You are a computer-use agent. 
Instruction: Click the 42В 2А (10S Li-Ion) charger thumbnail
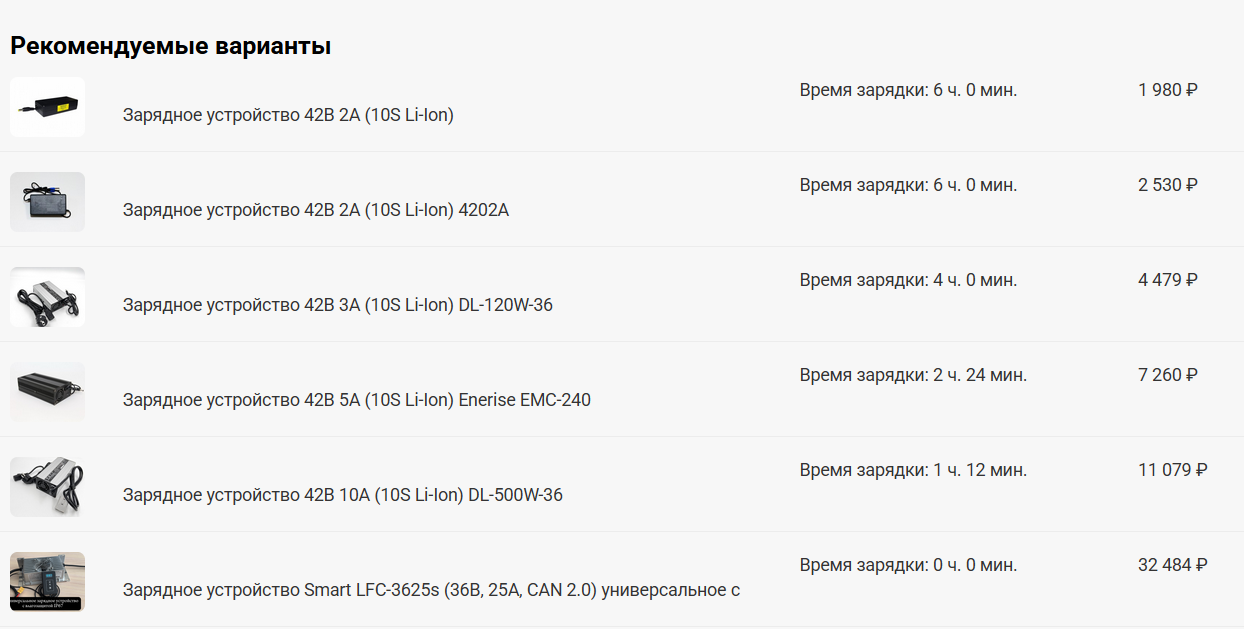coord(47,106)
